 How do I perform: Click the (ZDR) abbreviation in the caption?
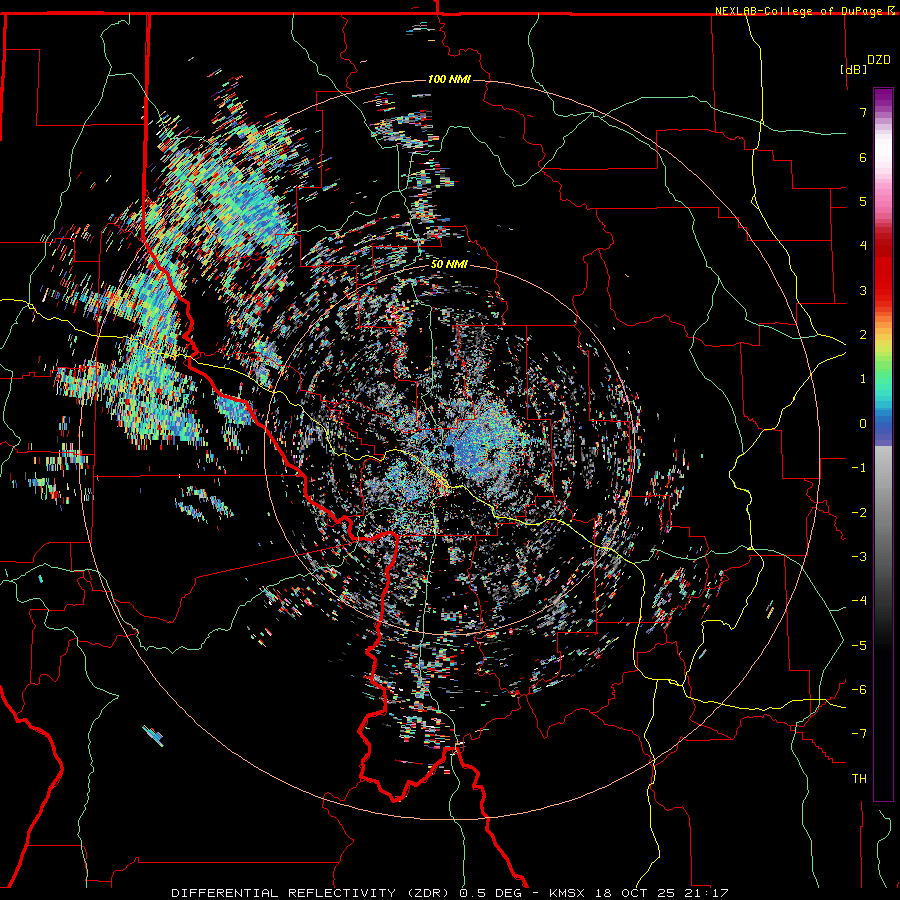pos(428,893)
